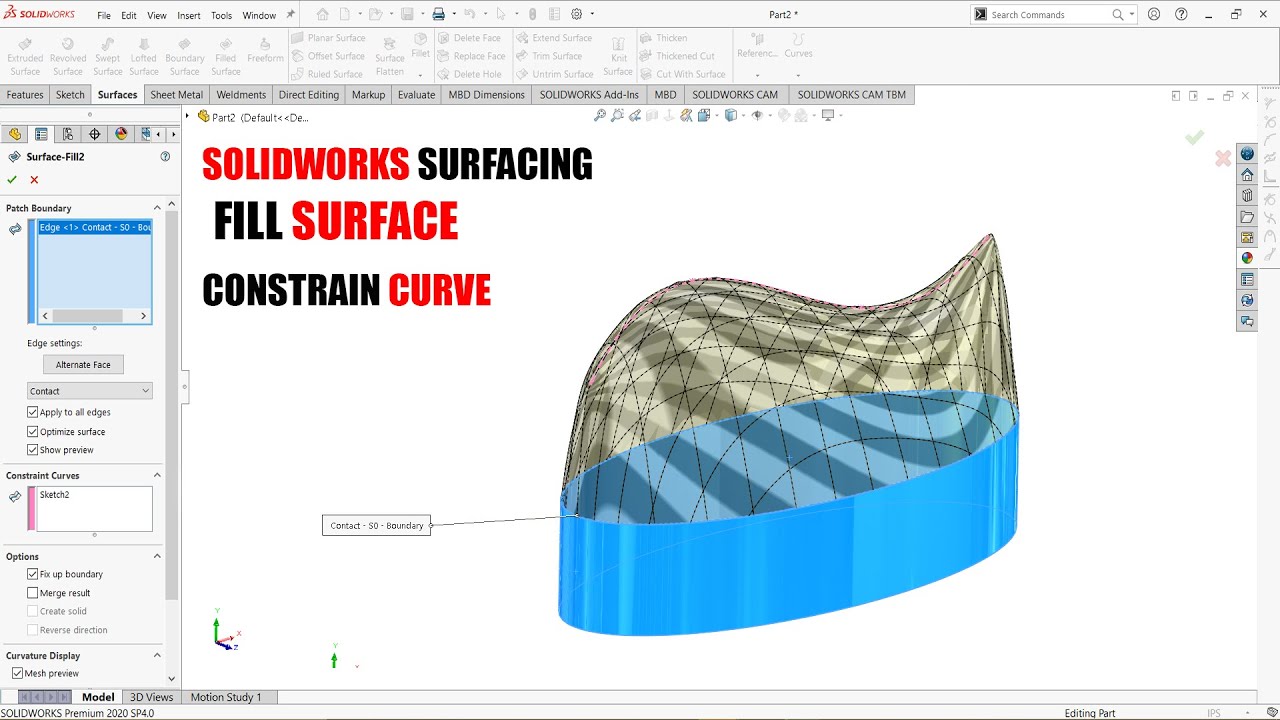
Task: Open Appearances color ball in task pane
Action: pyautogui.click(x=1247, y=258)
